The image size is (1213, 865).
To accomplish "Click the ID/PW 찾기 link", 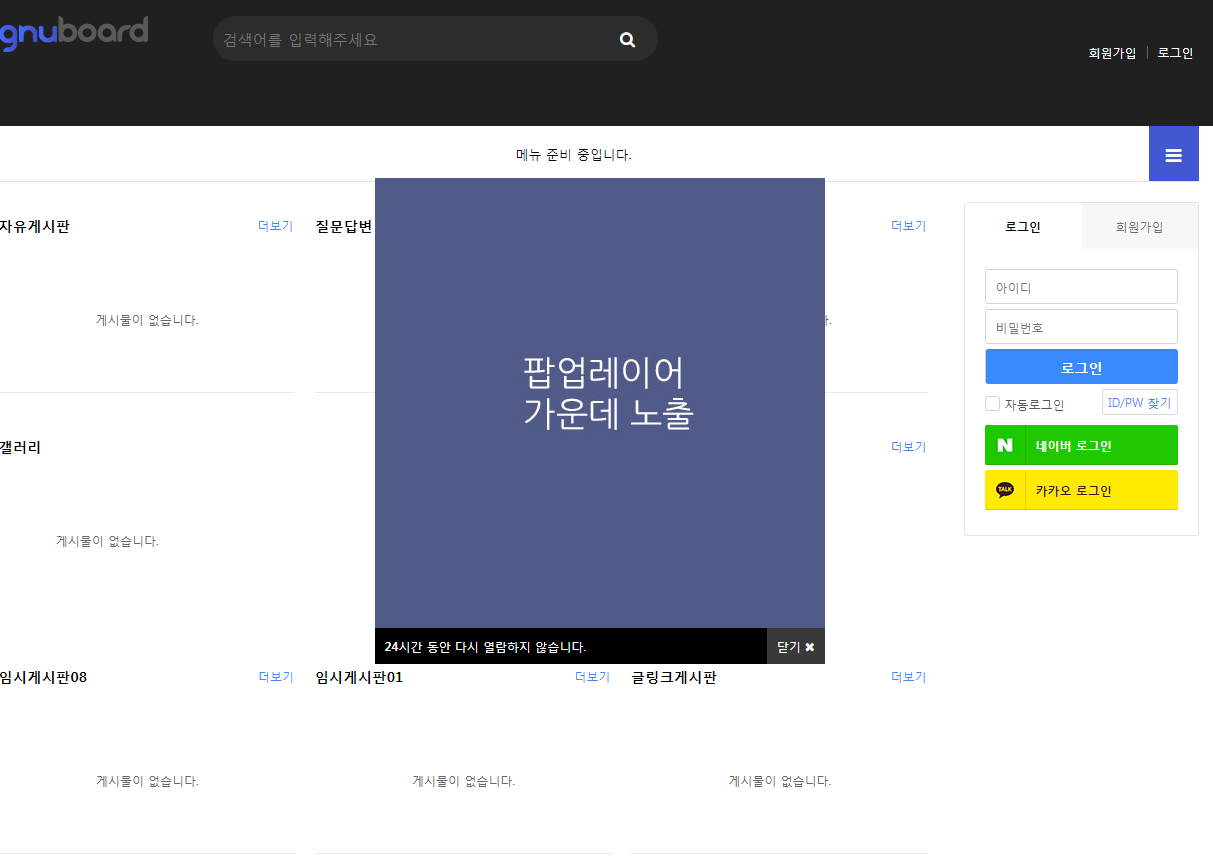I will [1139, 403].
